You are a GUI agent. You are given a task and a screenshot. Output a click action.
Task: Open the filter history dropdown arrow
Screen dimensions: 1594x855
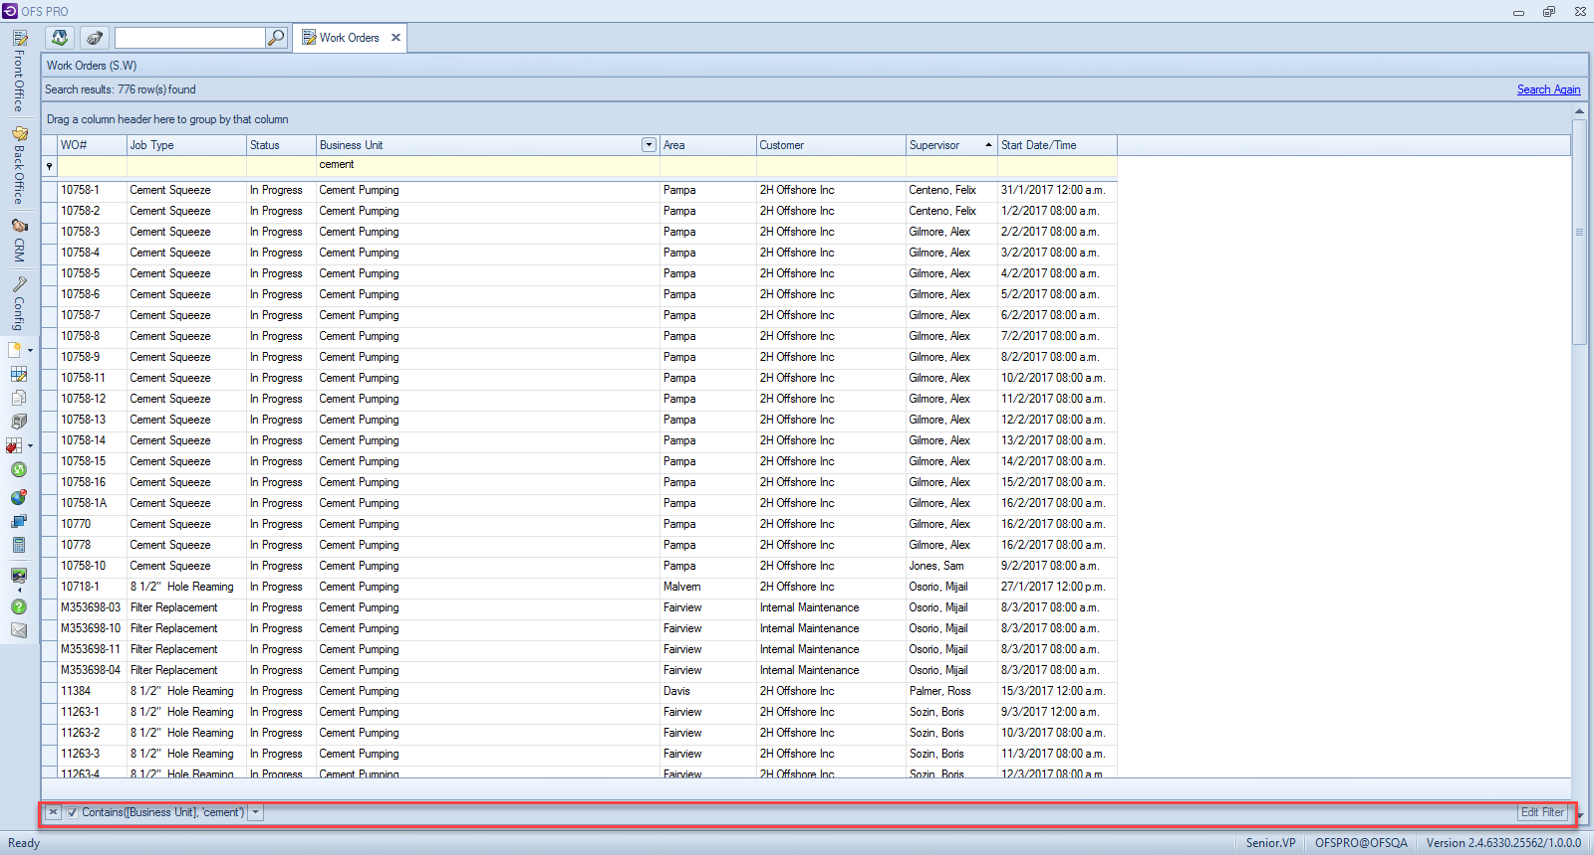pos(256,813)
